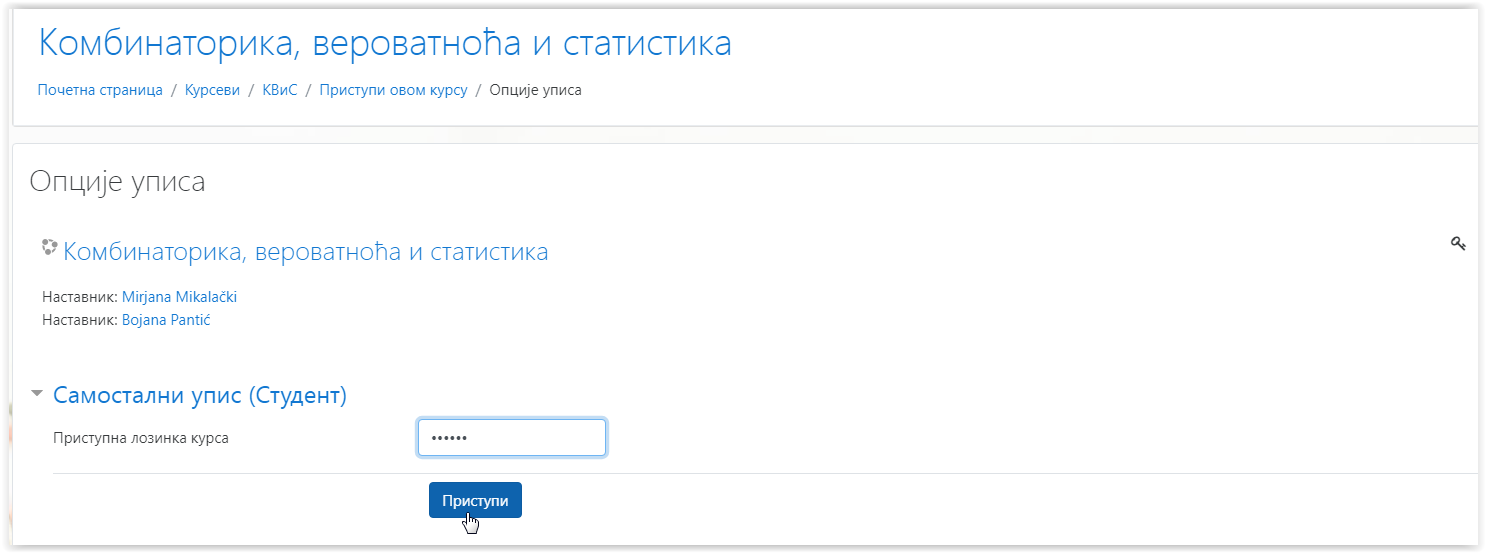Open the course link under Опције уписа
The width and height of the screenshot is (1486, 553).
point(305,251)
